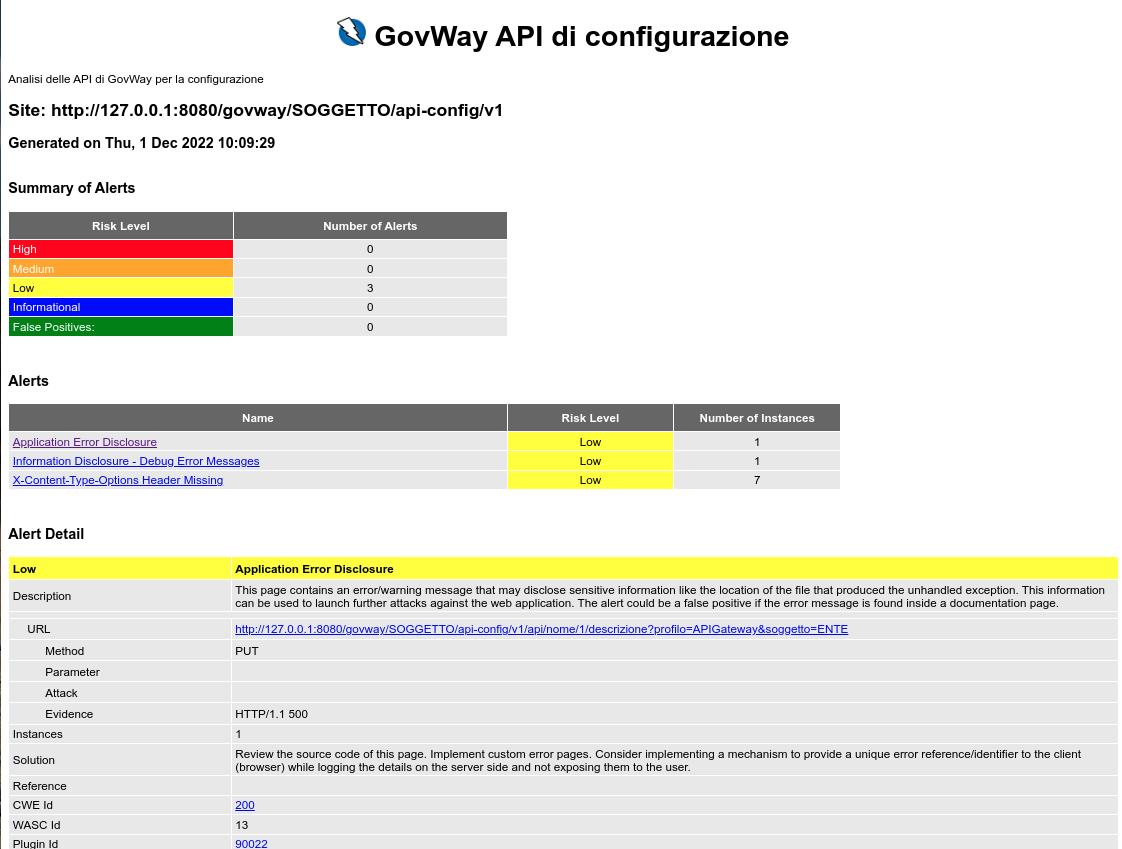The width and height of the screenshot is (1122, 849).
Task: Click the yellow Low cell in summary table
Action: pyautogui.click(x=121, y=288)
